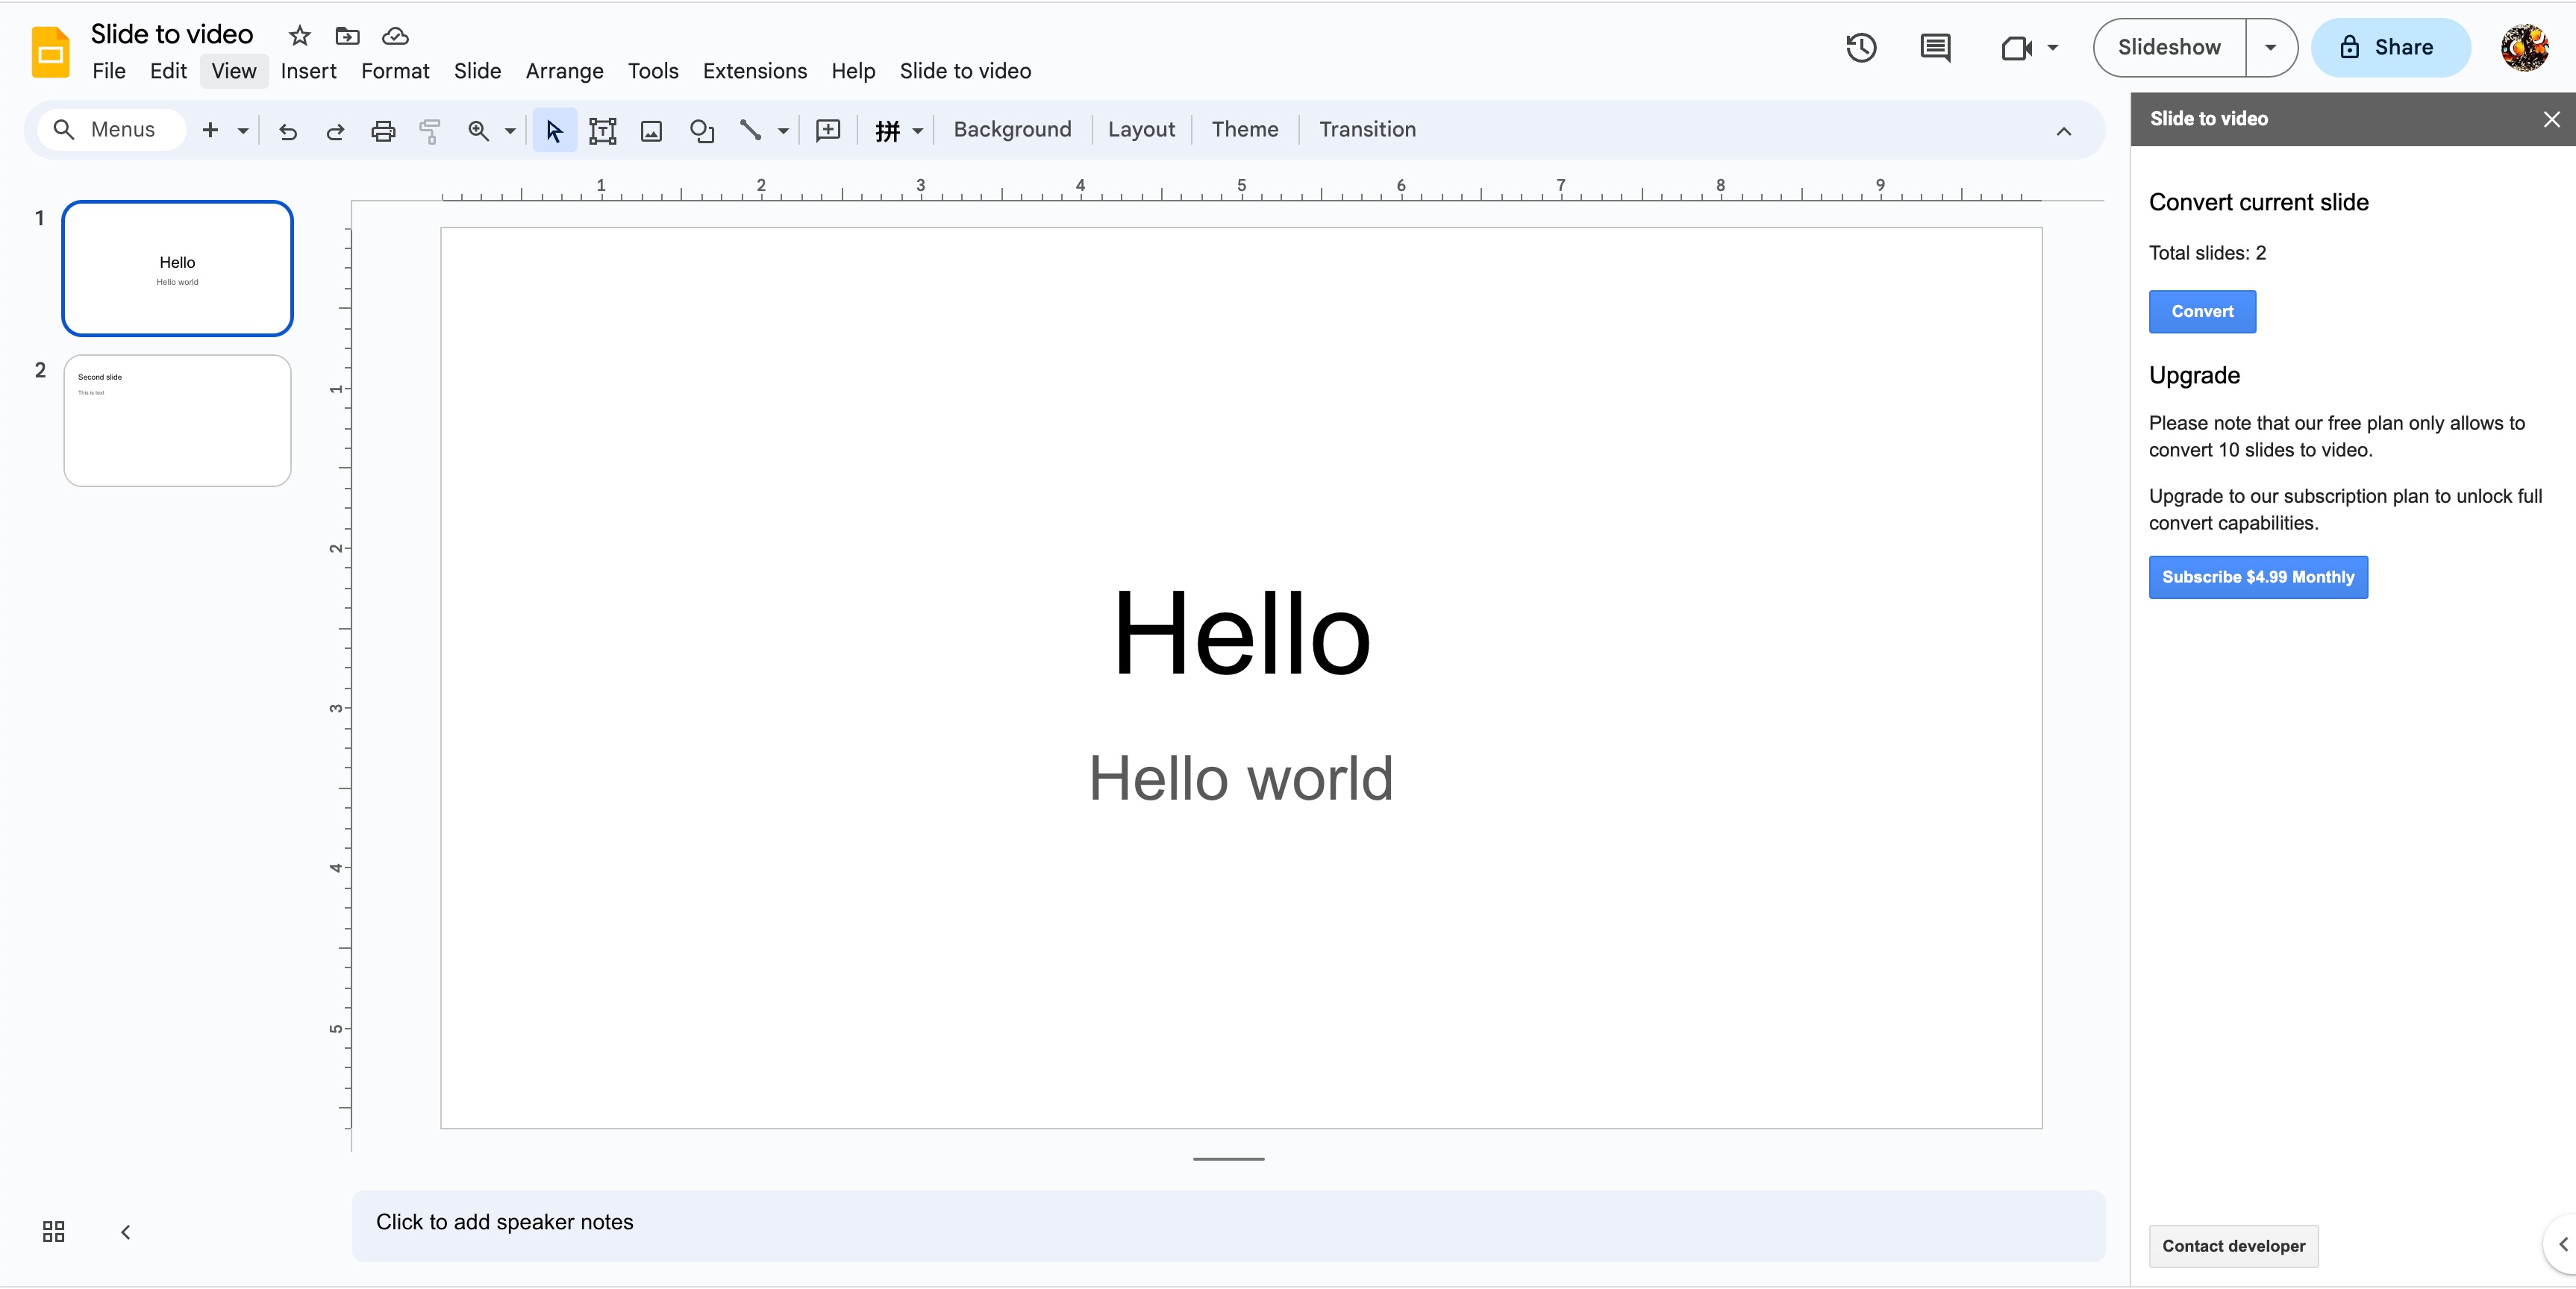Open the zoom level dropdown arrow
The image size is (2576, 1289).
tap(510, 131)
